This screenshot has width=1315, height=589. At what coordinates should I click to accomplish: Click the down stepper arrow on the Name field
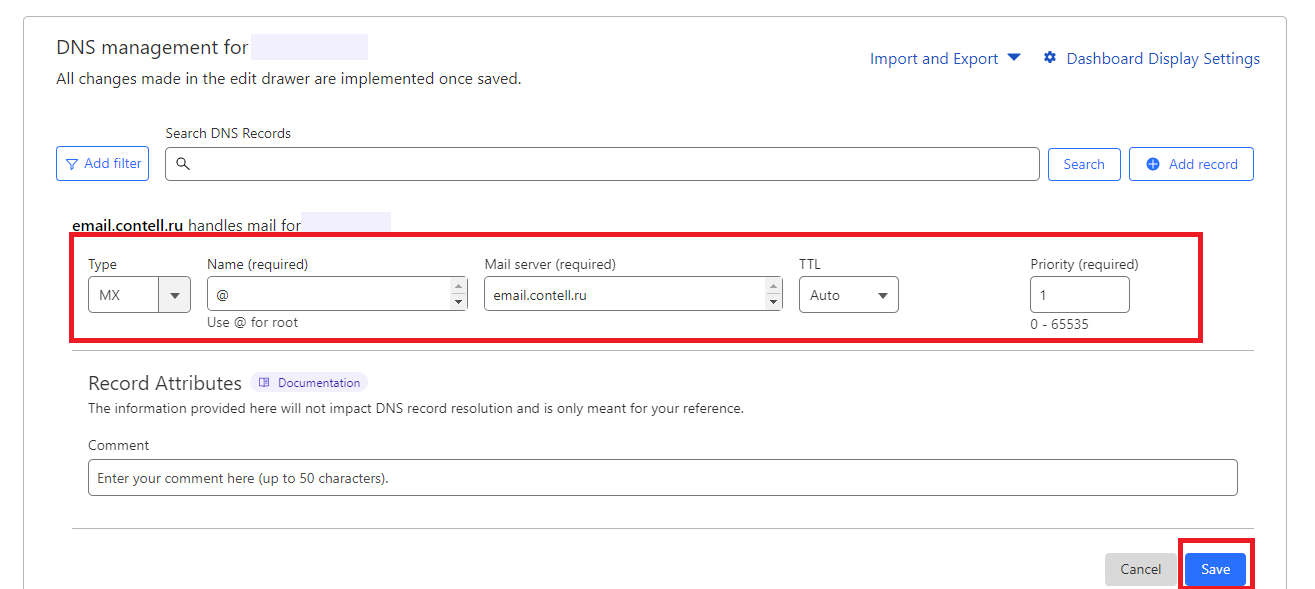click(458, 300)
